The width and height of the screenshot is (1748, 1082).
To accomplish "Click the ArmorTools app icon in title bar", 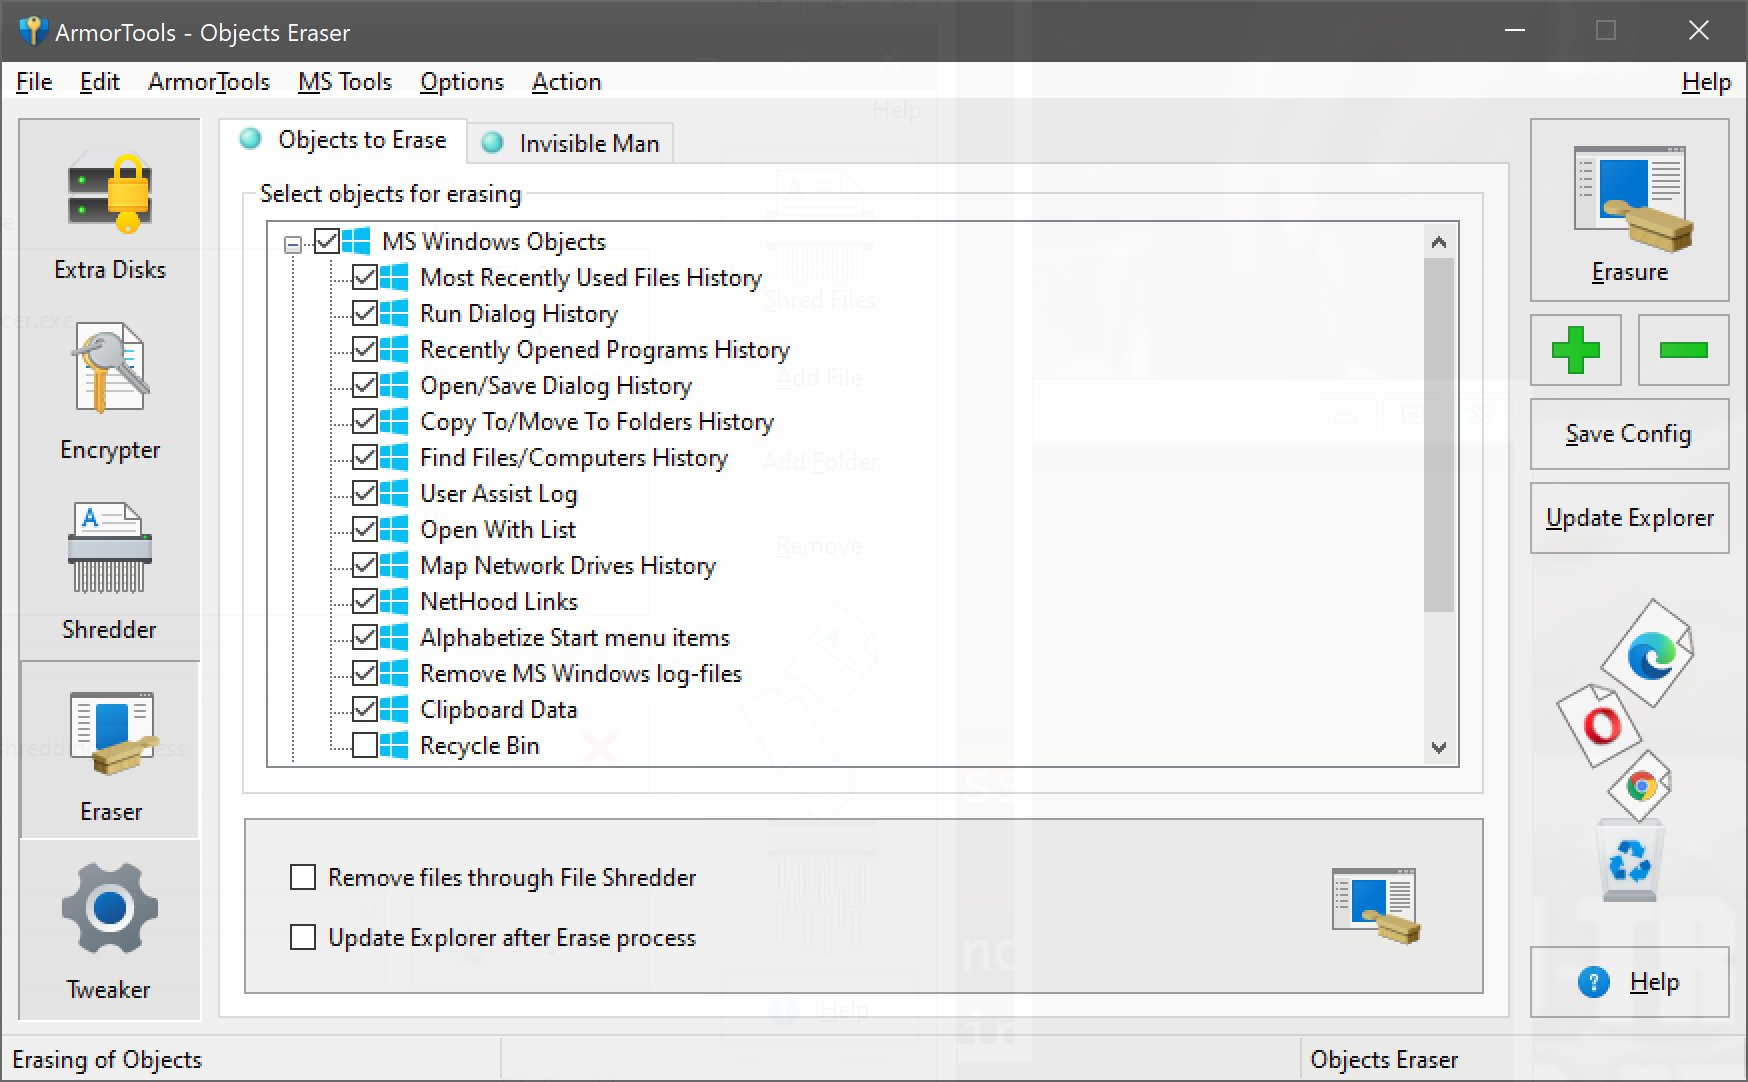I will 32,31.
